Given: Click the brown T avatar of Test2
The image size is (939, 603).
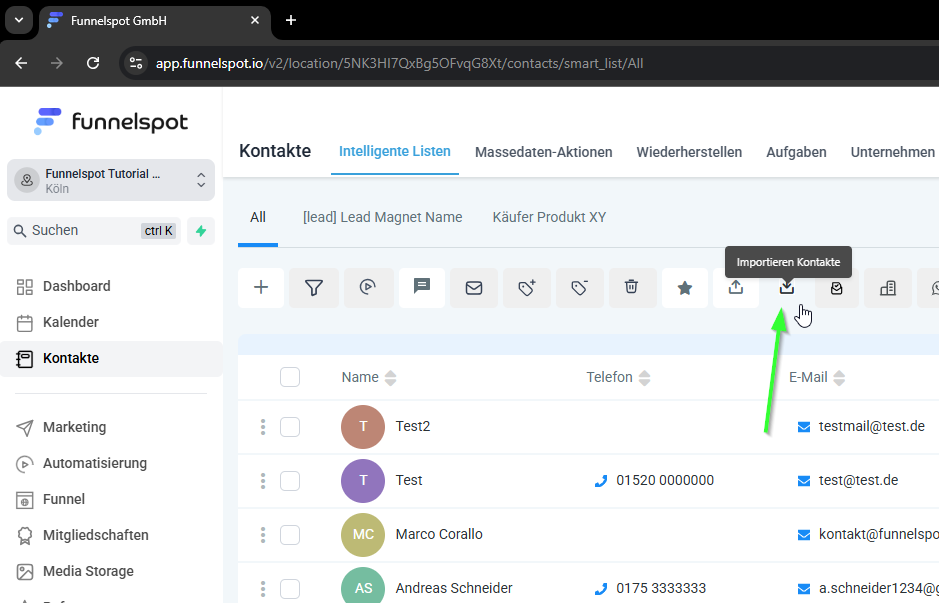Looking at the screenshot, I should [363, 426].
